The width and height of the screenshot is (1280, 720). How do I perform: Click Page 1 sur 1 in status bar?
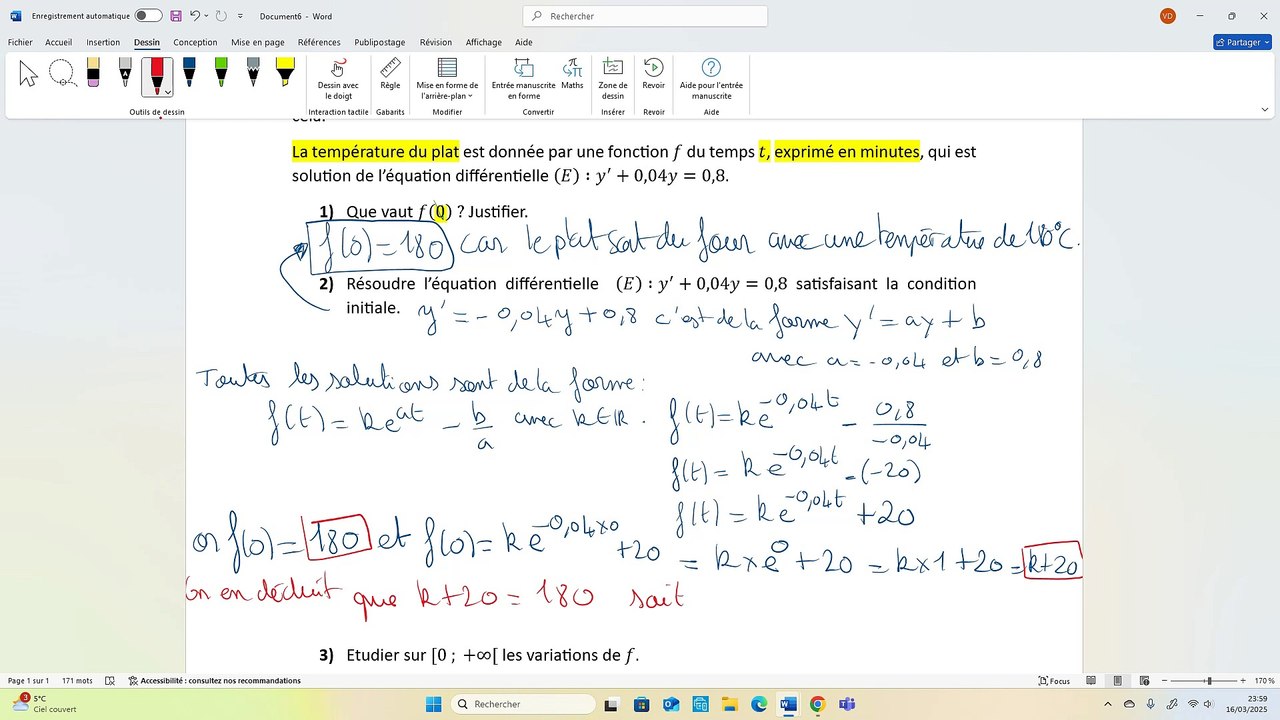28,681
